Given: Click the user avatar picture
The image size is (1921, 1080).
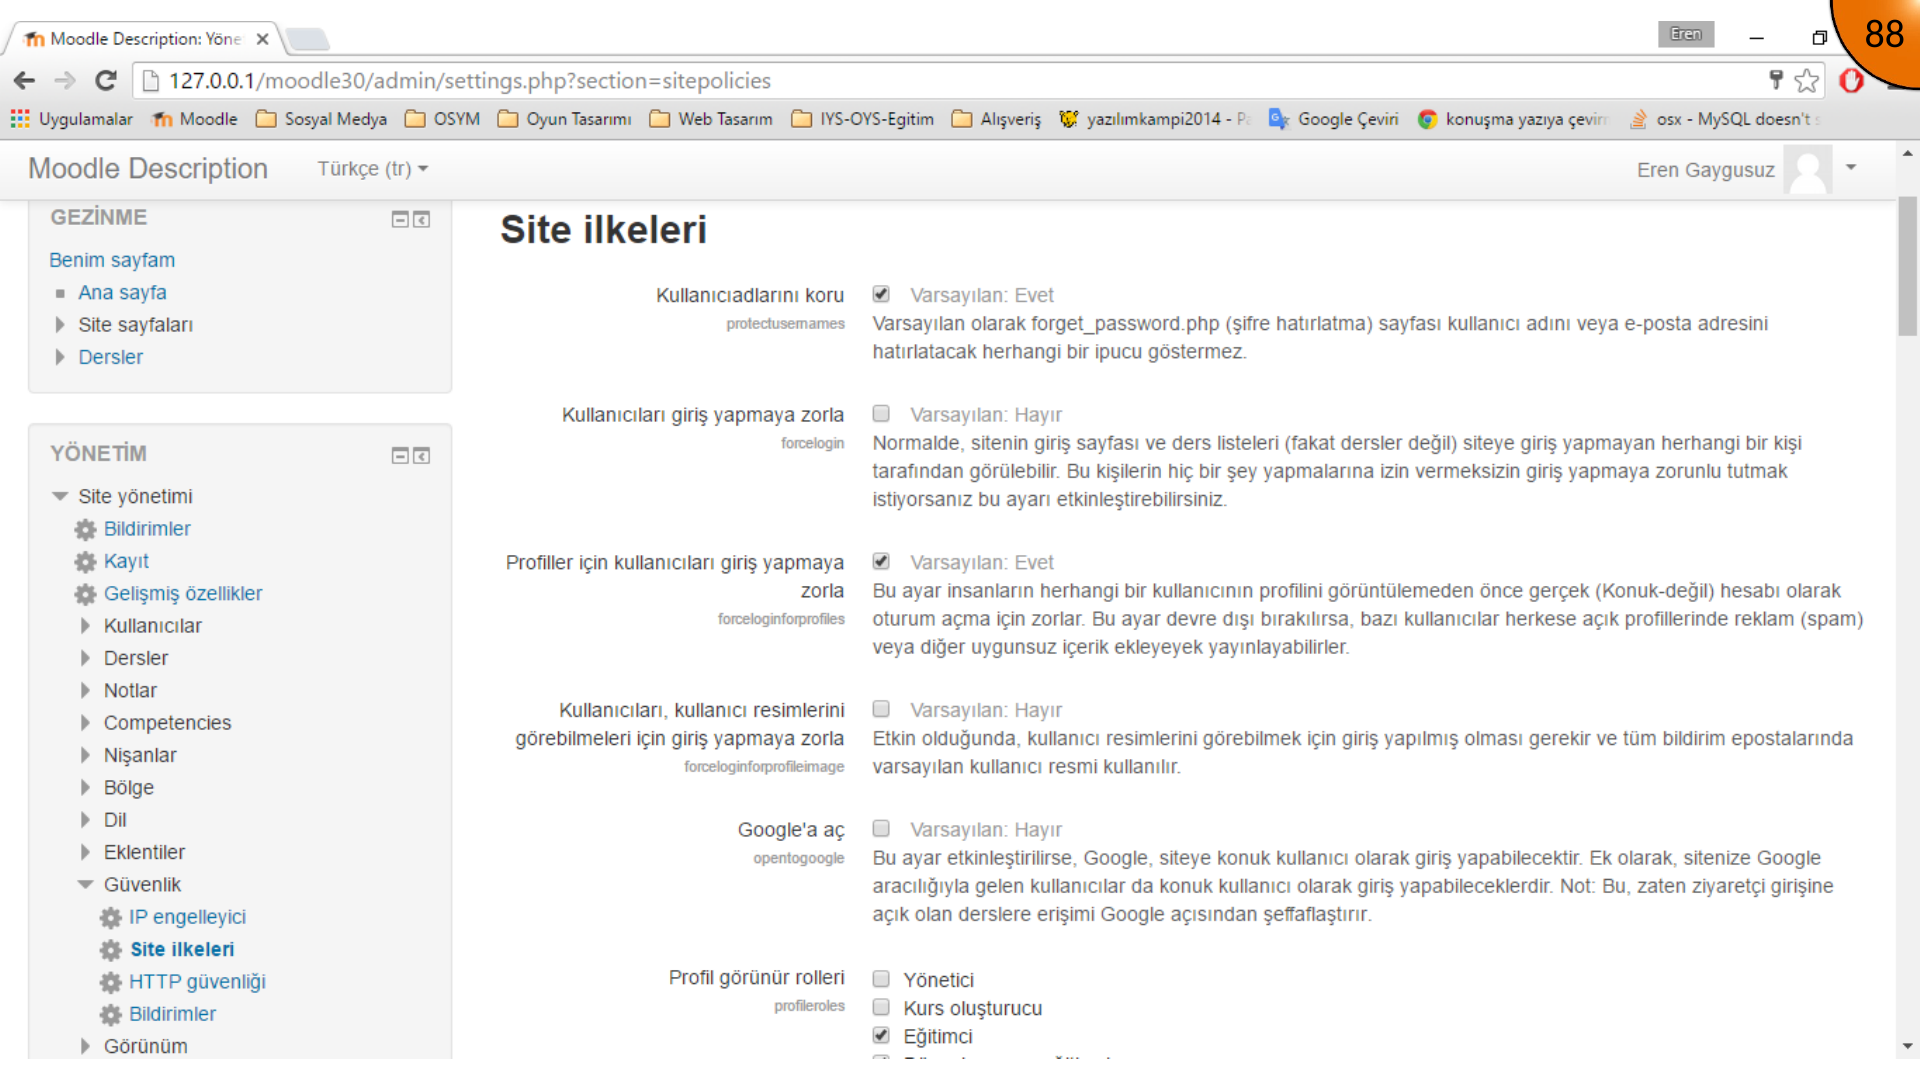Looking at the screenshot, I should [x=1808, y=170].
